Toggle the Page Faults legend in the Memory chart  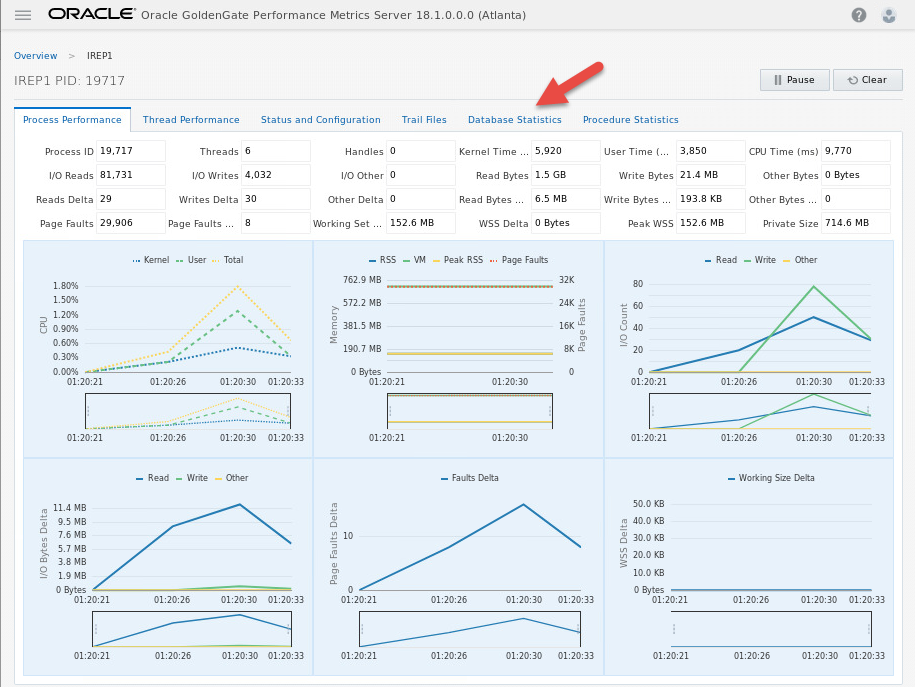(x=519, y=260)
